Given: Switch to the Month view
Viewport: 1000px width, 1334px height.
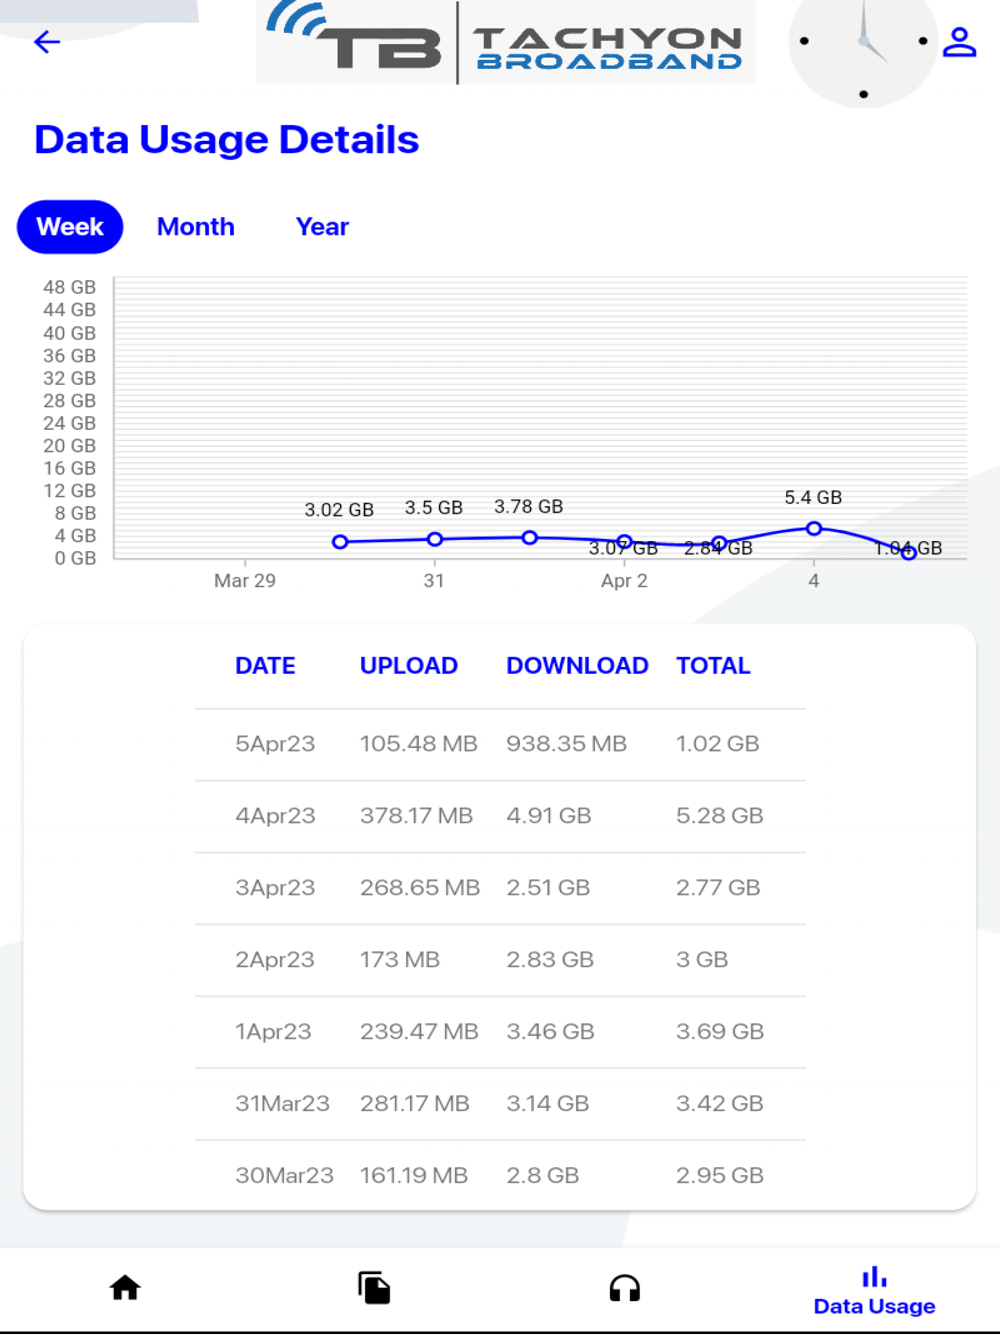Looking at the screenshot, I should [x=196, y=227].
